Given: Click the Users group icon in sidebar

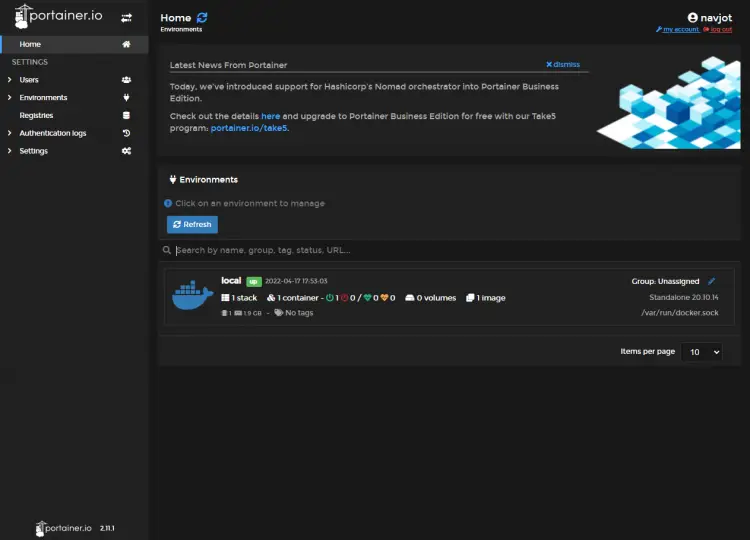Looking at the screenshot, I should click(x=126, y=80).
